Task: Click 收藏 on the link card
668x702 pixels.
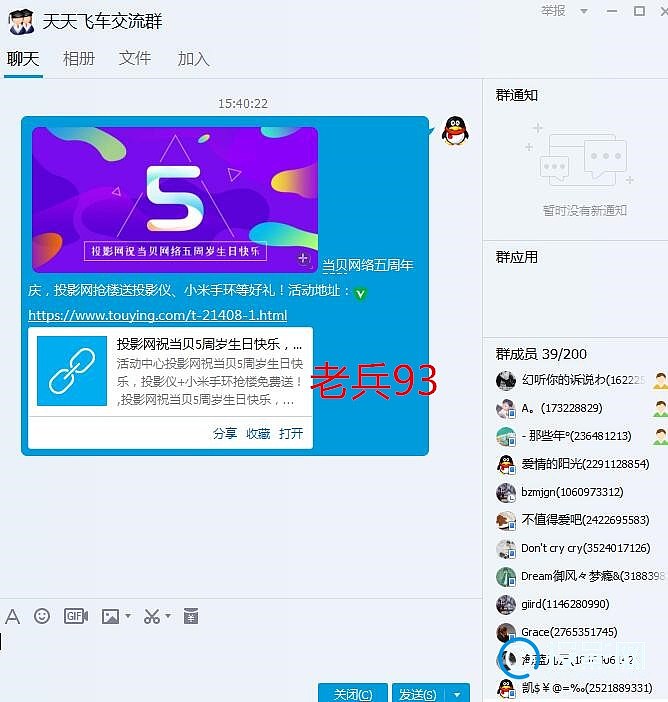Action: tap(258, 433)
